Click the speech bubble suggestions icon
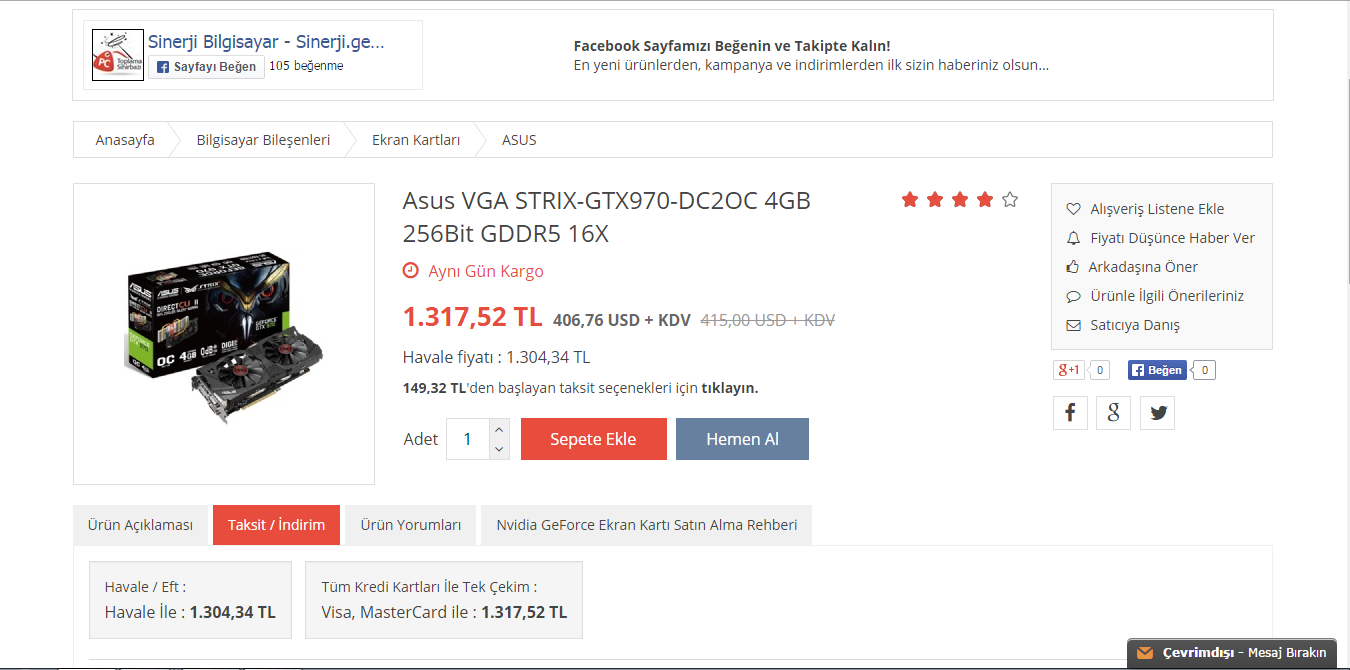The height and width of the screenshot is (670, 1350). pyautogui.click(x=1073, y=296)
